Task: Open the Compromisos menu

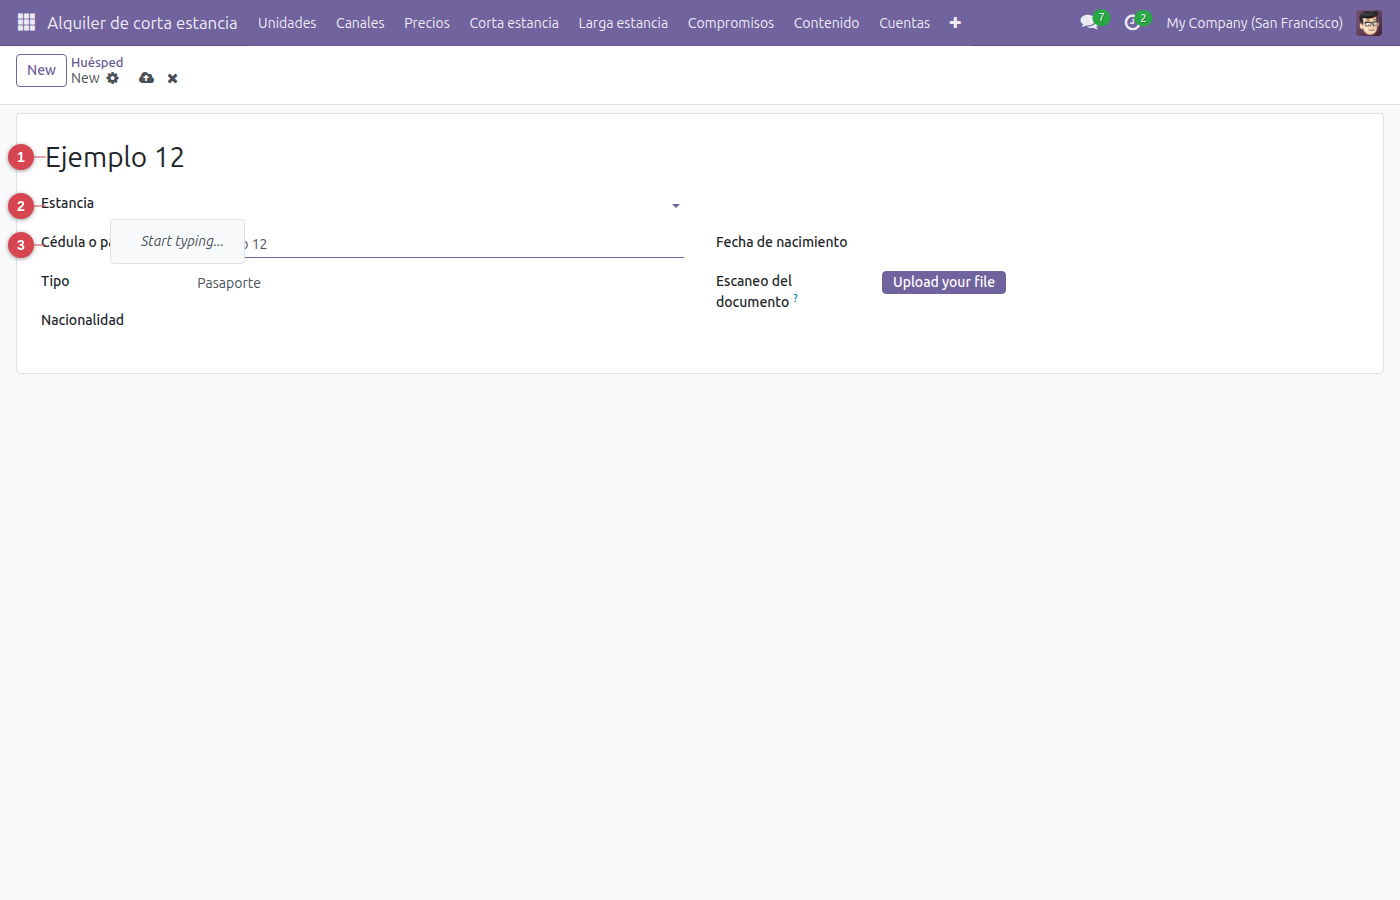Action: [x=731, y=22]
